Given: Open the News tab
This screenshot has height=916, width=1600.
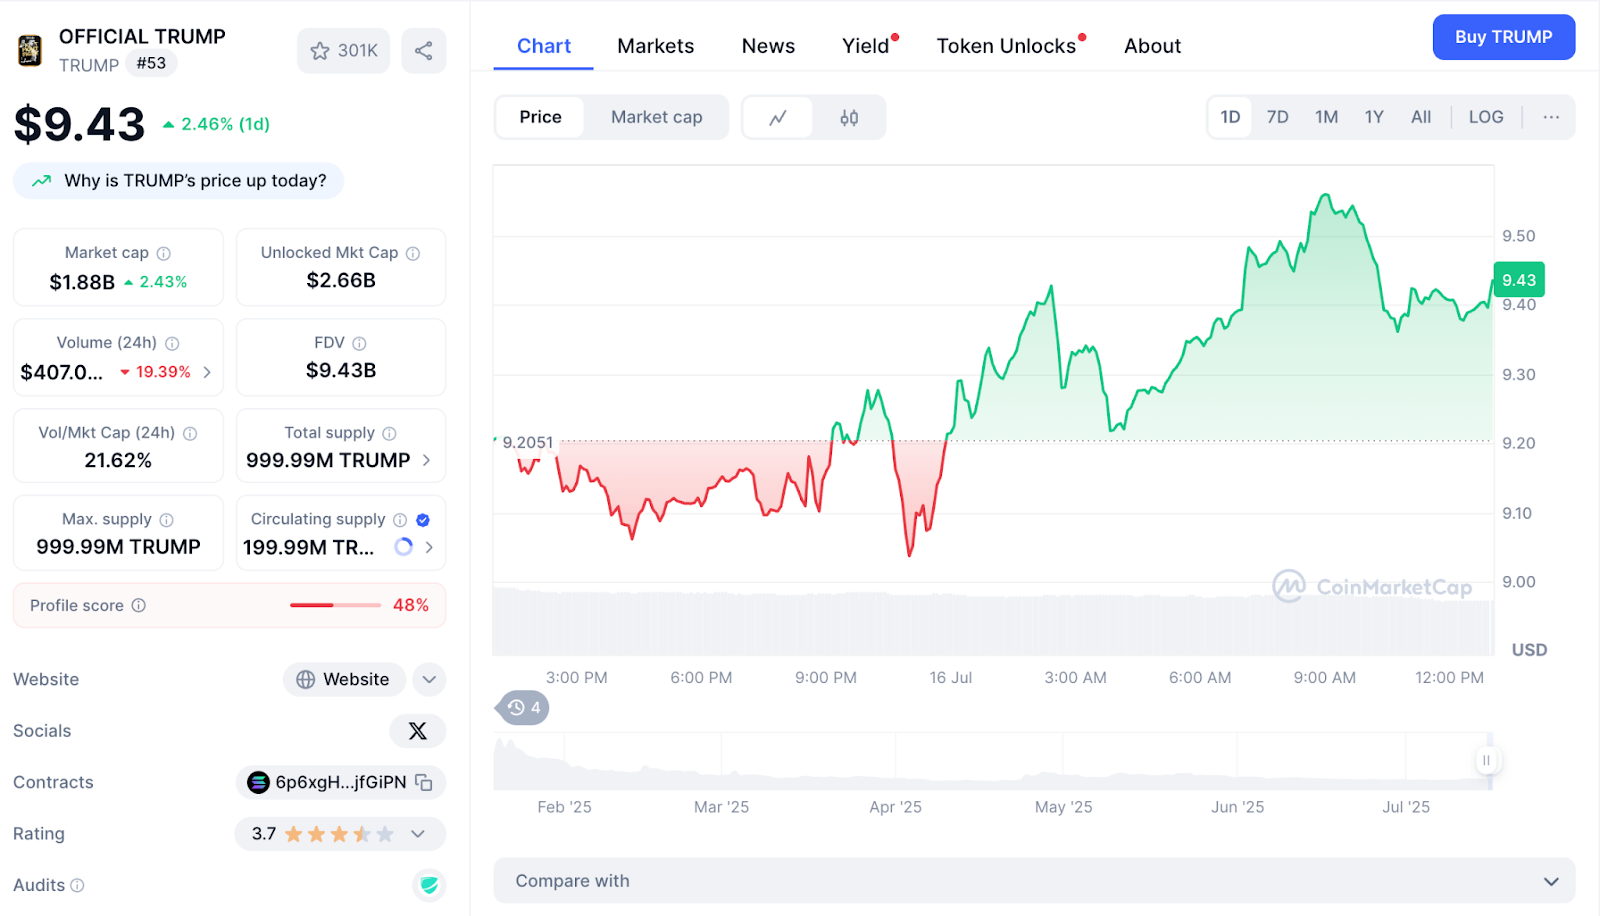Looking at the screenshot, I should click(x=768, y=46).
